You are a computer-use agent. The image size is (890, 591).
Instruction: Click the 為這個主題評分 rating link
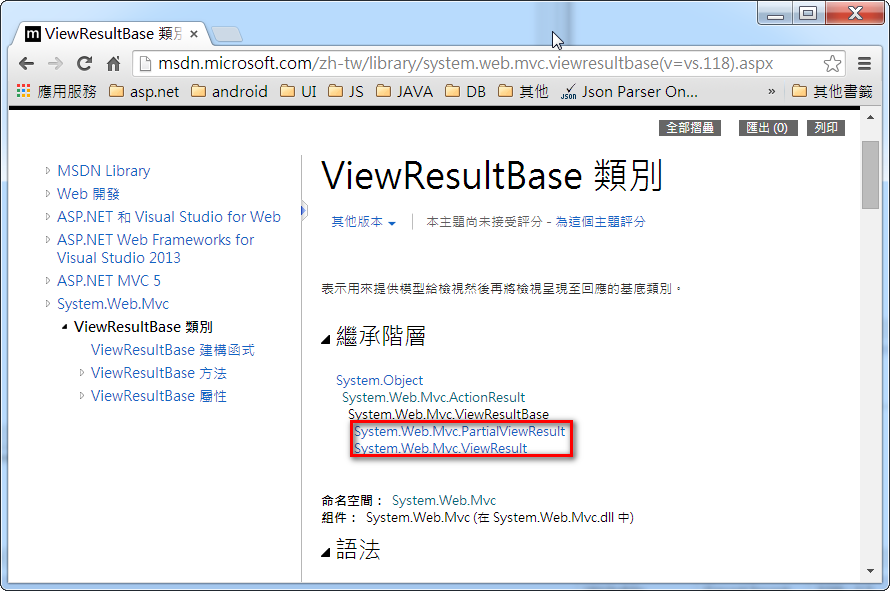pos(600,222)
